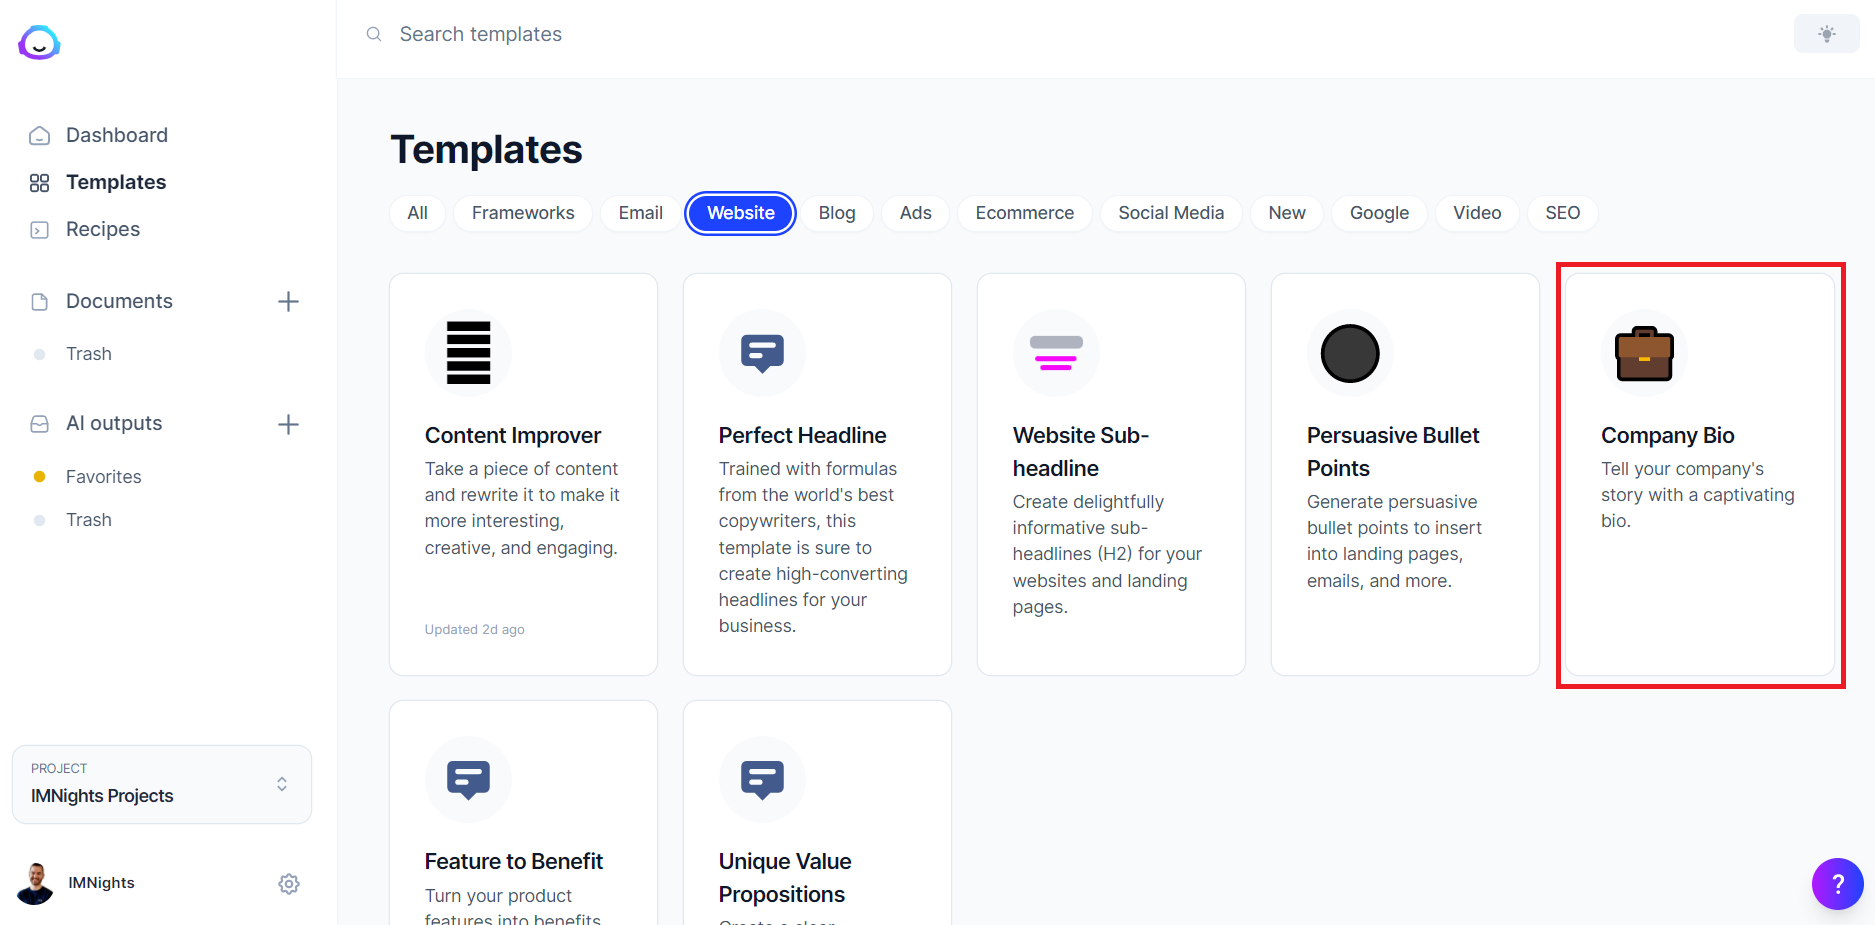Open the Feature to Benefit title
The image size is (1875, 925).
click(x=514, y=861)
